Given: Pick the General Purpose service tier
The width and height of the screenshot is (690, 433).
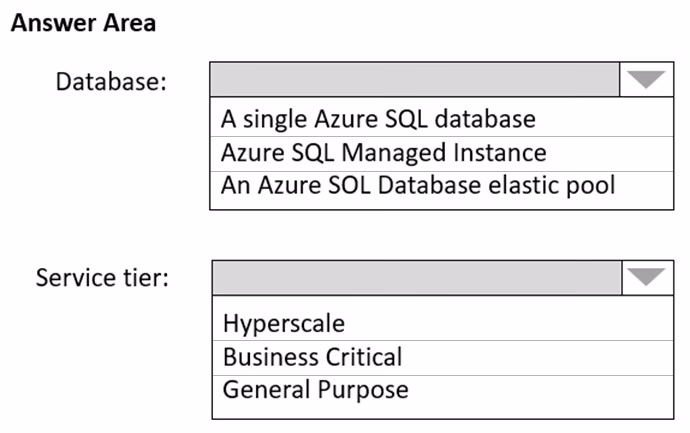Looking at the screenshot, I should coord(443,390).
